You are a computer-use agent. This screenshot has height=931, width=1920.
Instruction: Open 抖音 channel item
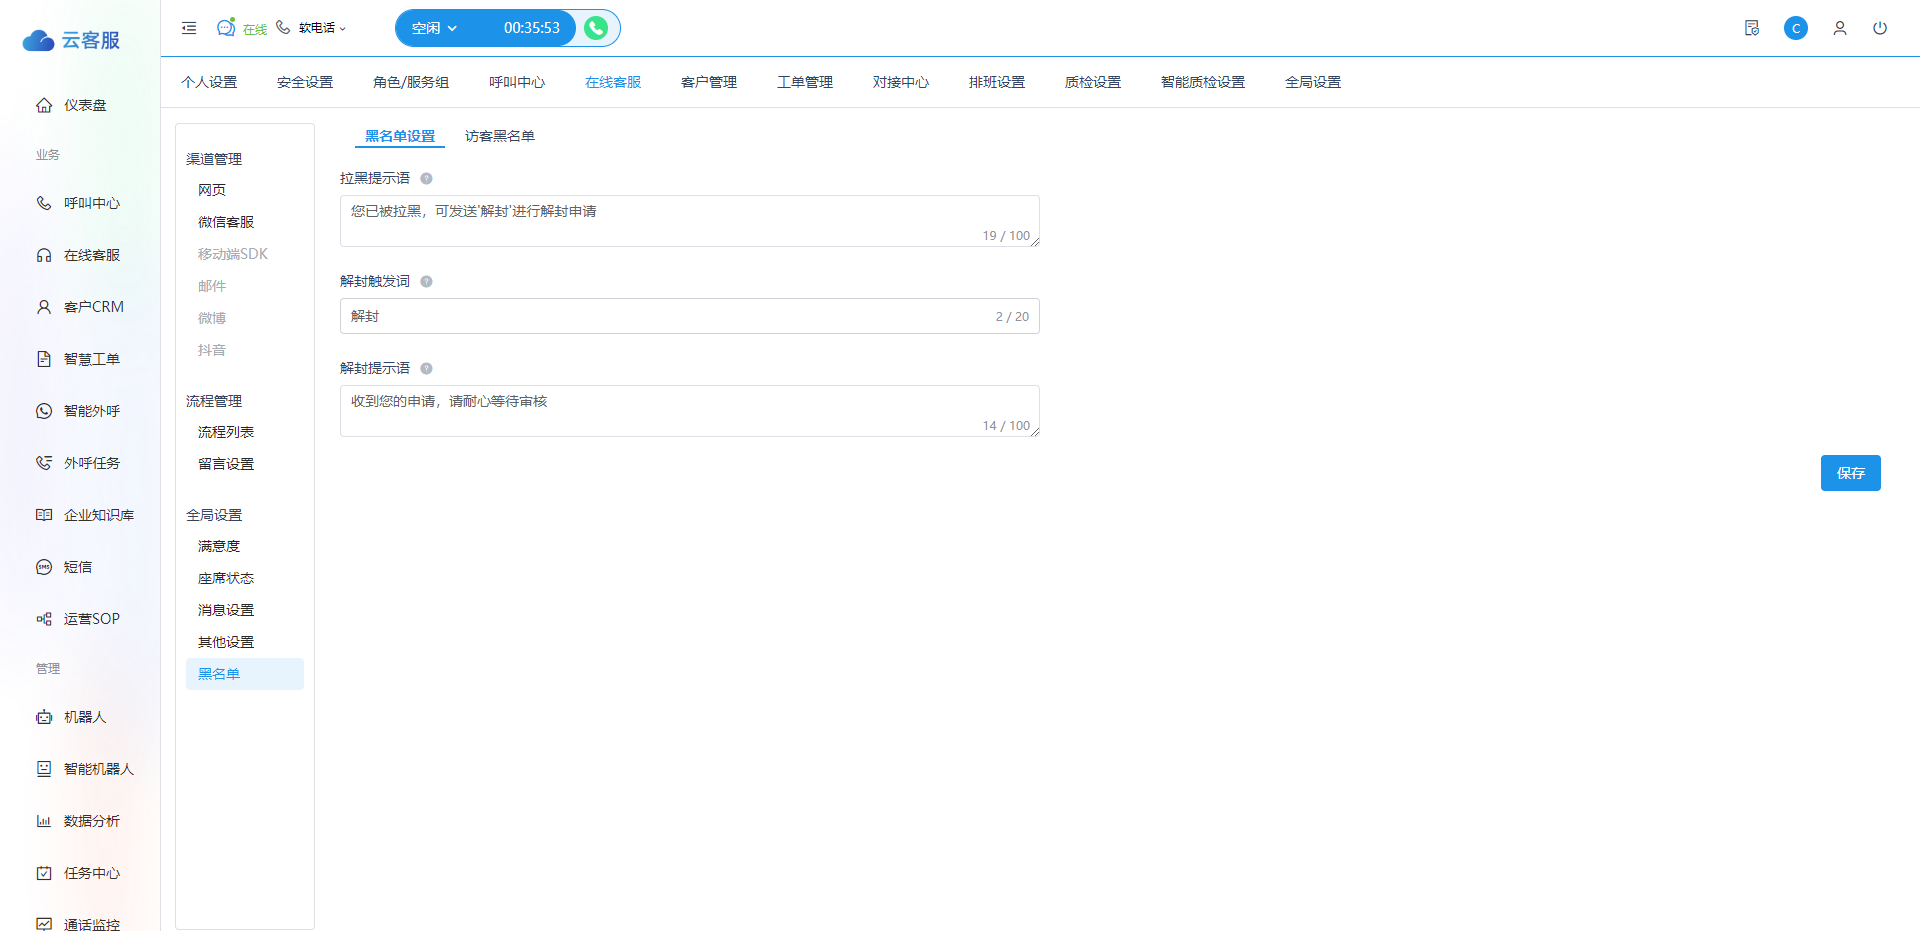tap(212, 350)
